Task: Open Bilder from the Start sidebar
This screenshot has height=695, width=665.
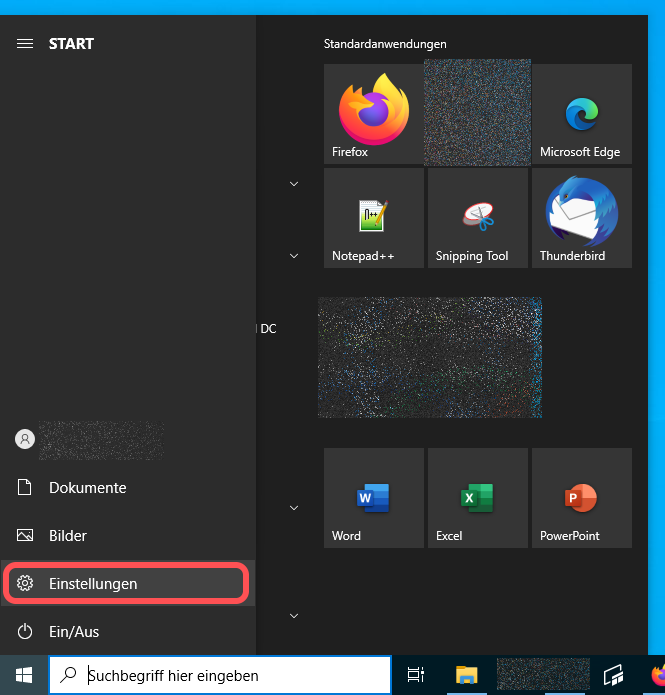Action: (128, 535)
